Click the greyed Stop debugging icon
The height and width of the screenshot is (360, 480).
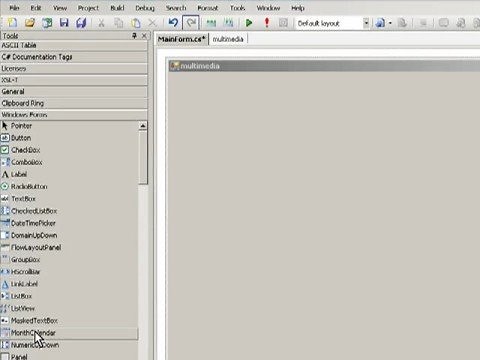point(283,23)
